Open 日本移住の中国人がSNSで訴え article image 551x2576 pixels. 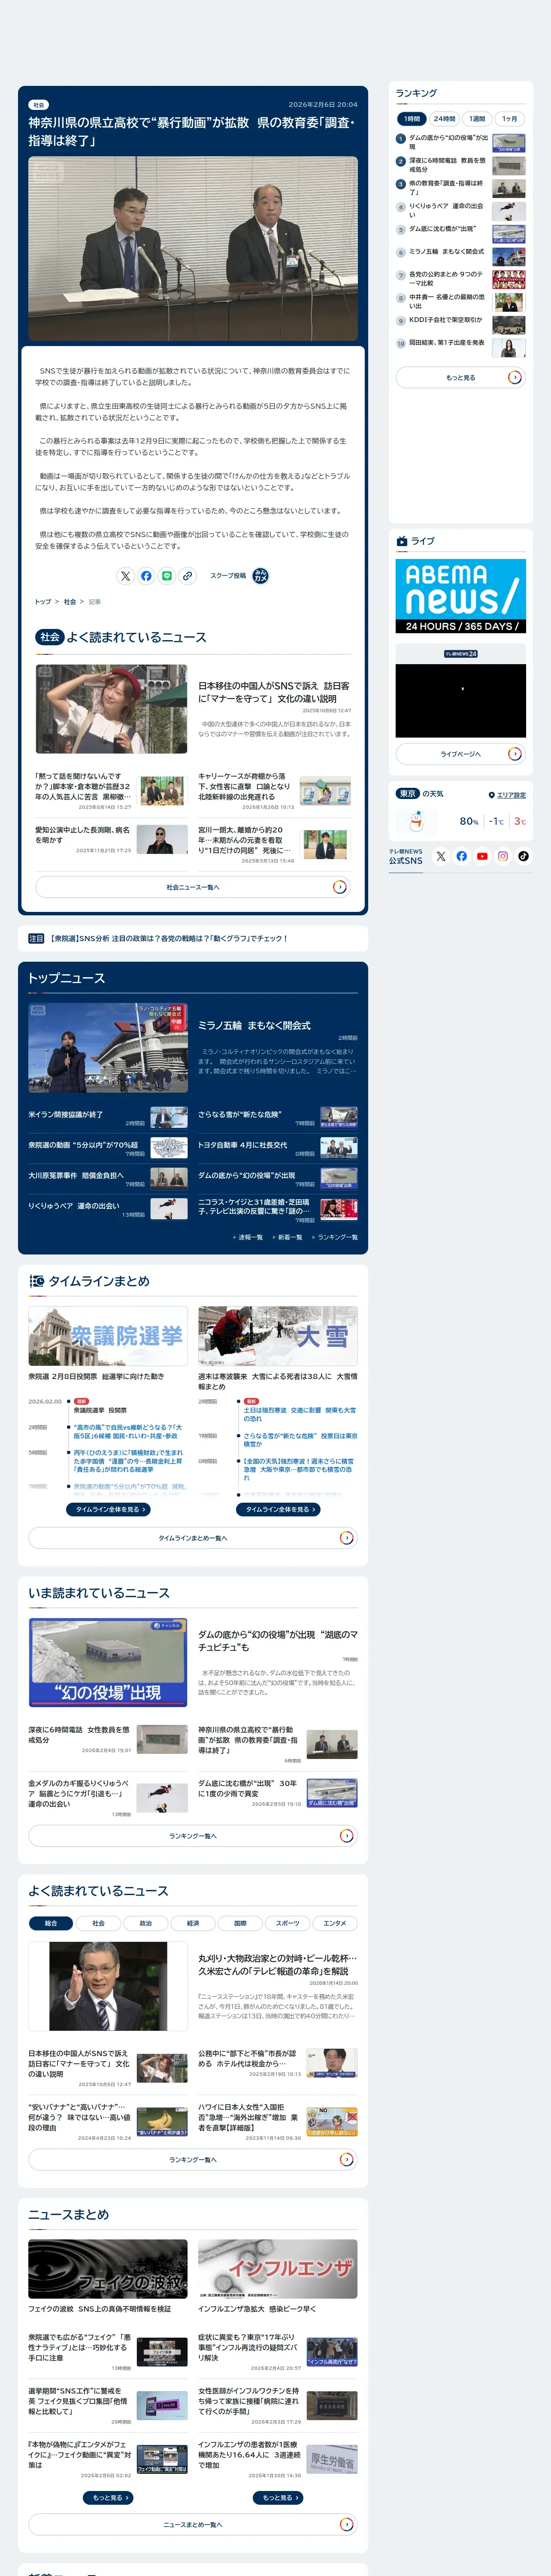111,709
